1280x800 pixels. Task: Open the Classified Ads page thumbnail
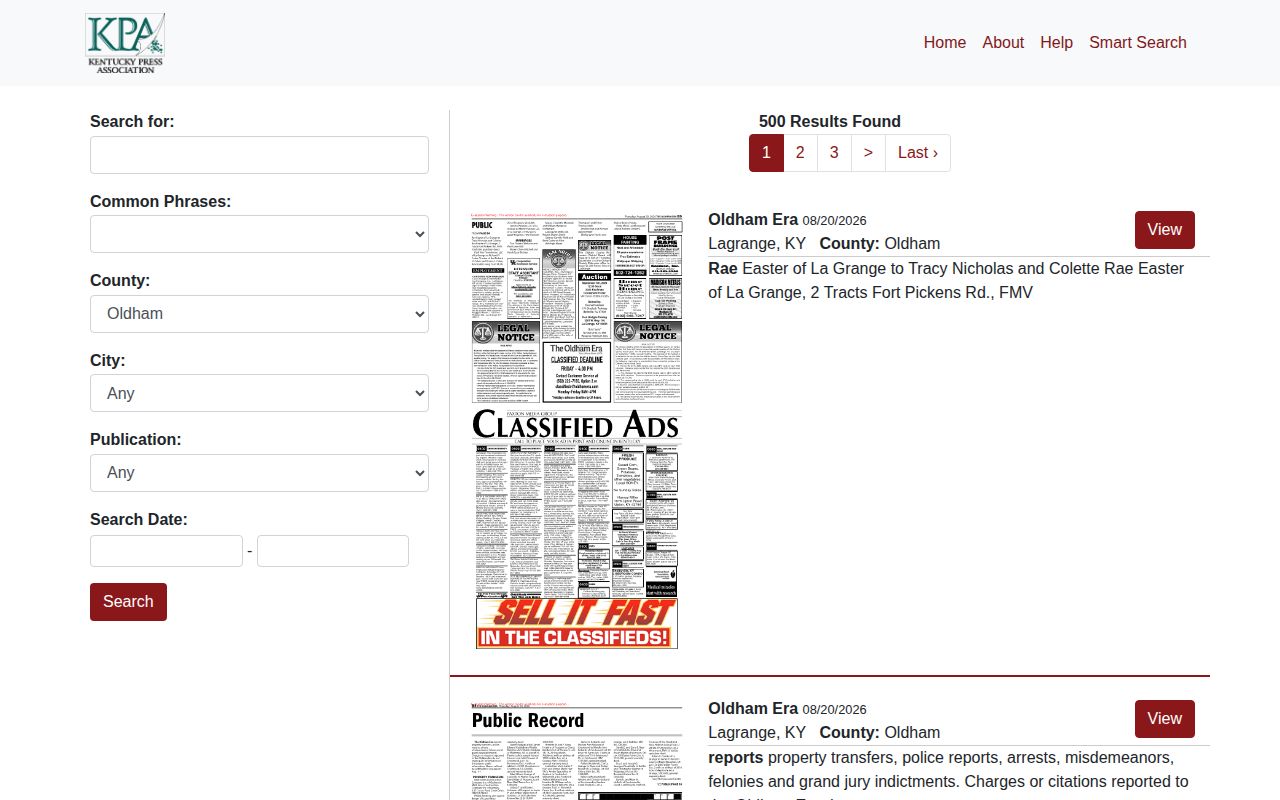(577, 430)
